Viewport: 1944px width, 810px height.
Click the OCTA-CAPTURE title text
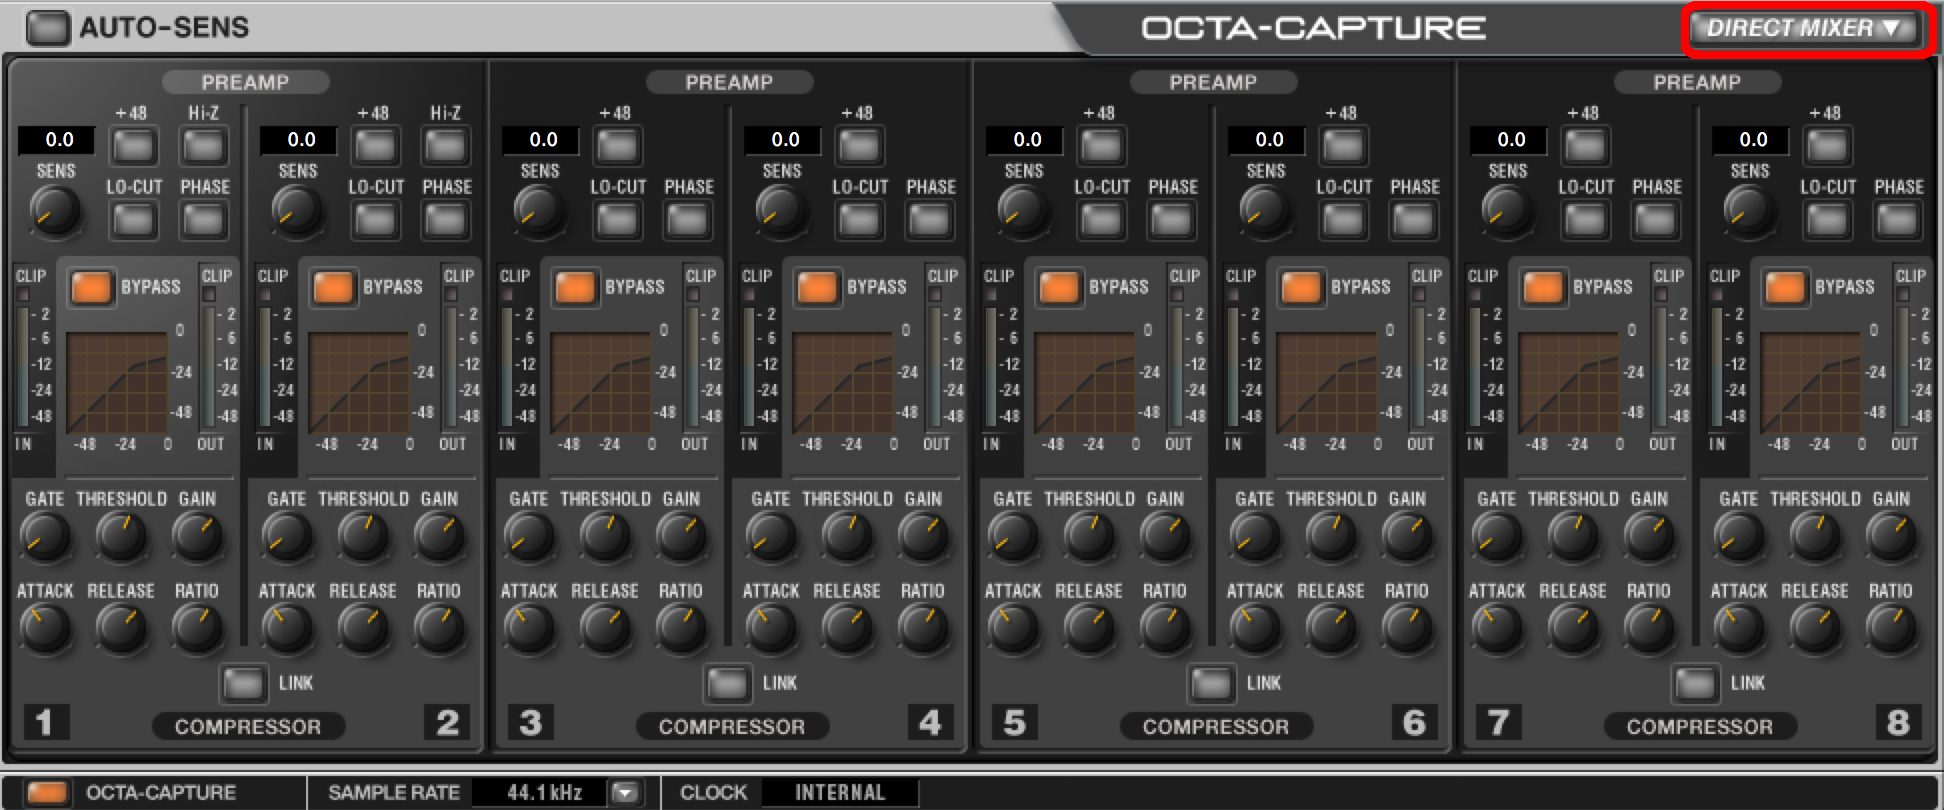pos(1314,28)
